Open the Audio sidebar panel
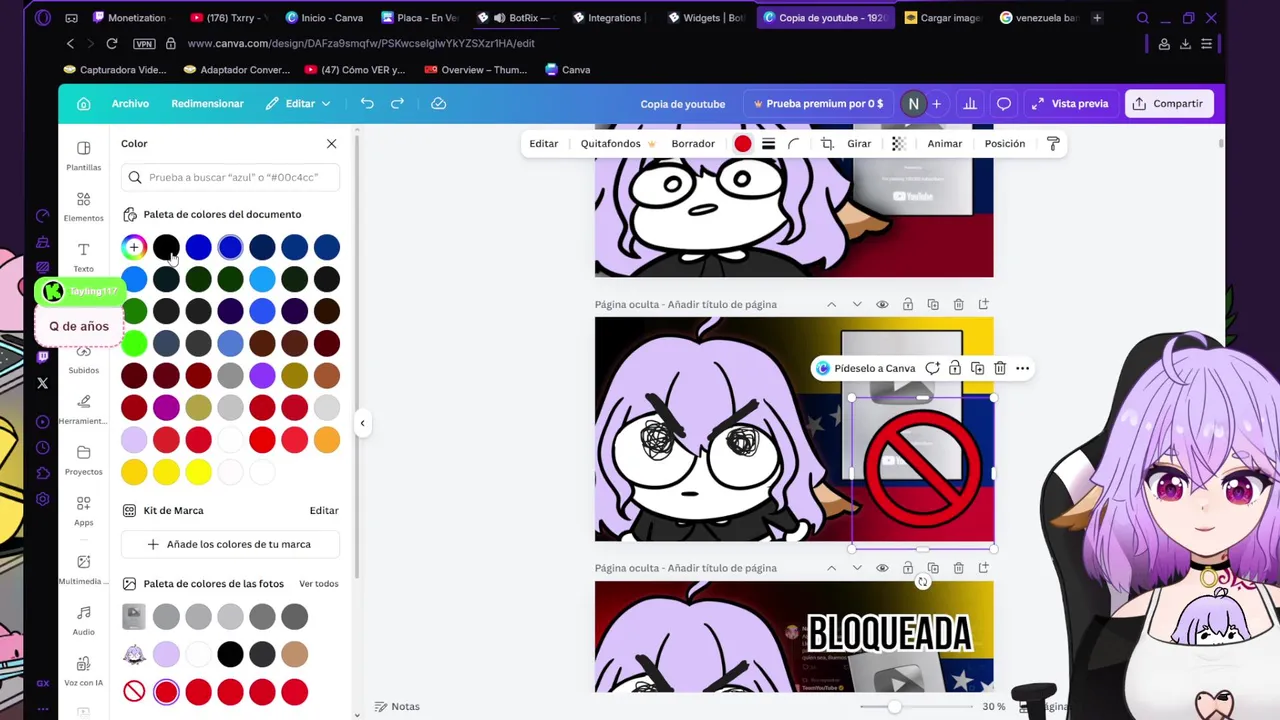This screenshot has height=720, width=1280. point(84,620)
